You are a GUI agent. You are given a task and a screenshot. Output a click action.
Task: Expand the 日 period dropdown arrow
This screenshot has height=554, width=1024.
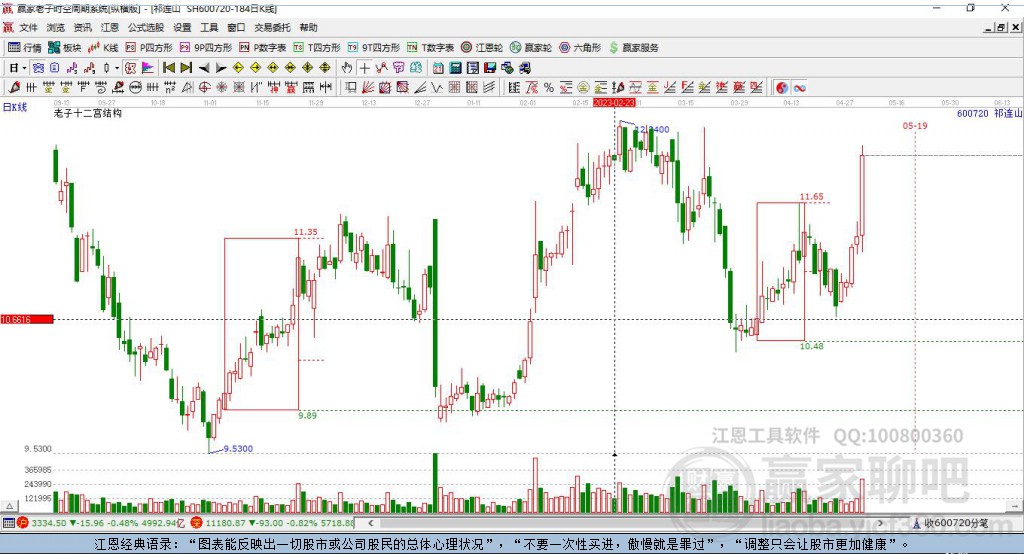pos(24,68)
